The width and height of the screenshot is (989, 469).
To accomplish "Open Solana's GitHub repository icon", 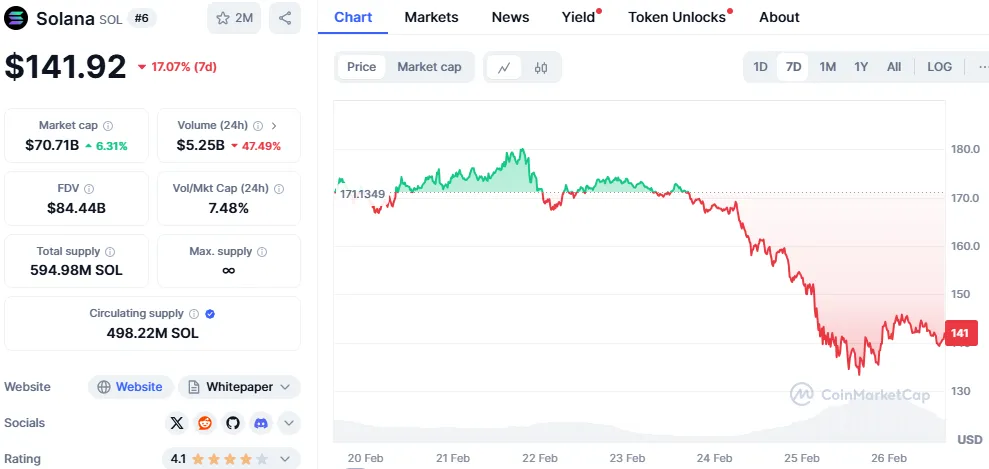I will click(233, 423).
